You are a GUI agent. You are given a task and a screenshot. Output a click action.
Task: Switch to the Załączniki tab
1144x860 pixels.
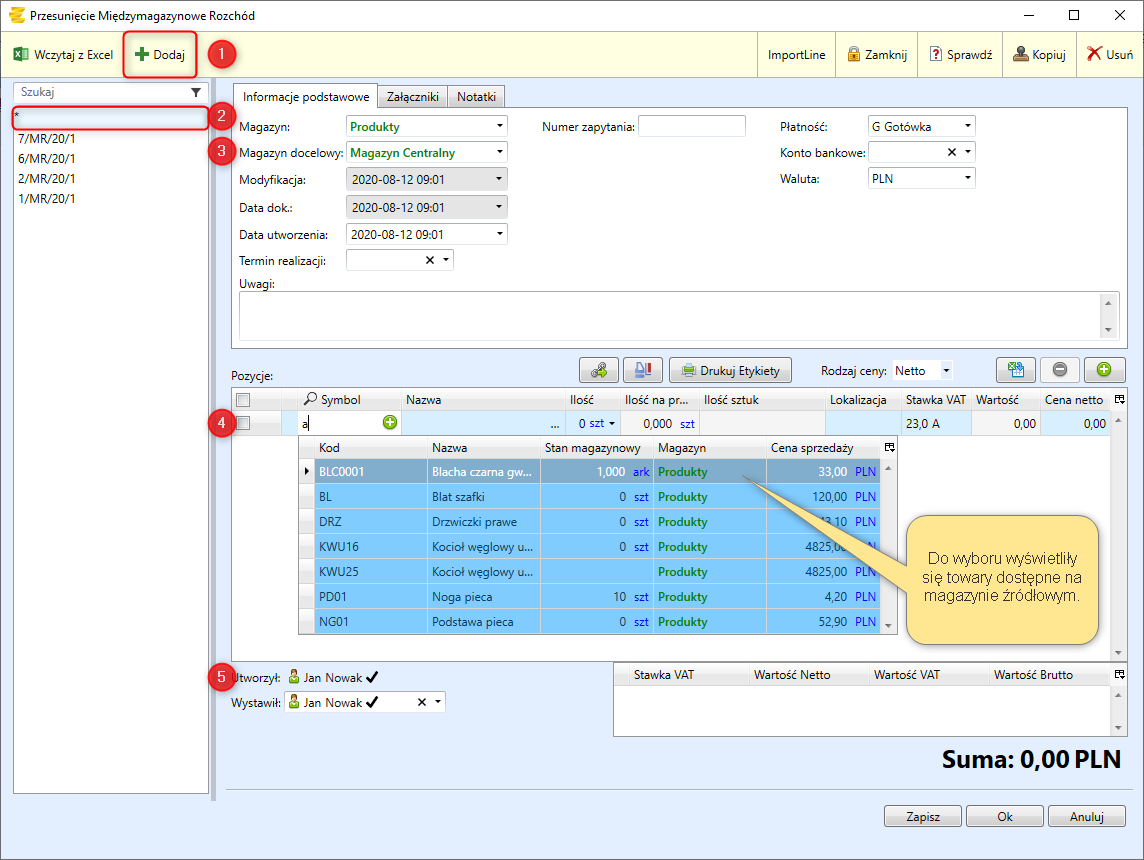[412, 97]
